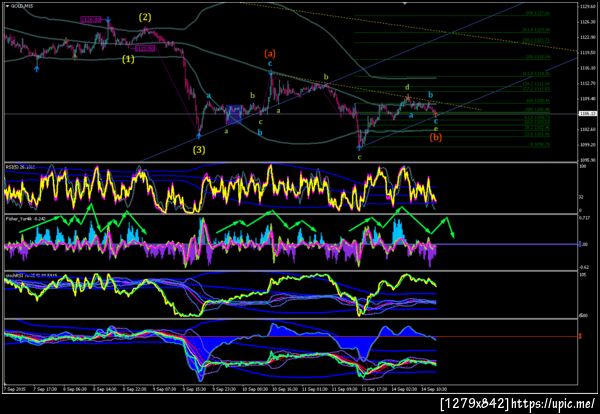Select the yellow wave label (3)
The image size is (600, 414).
coord(199,150)
